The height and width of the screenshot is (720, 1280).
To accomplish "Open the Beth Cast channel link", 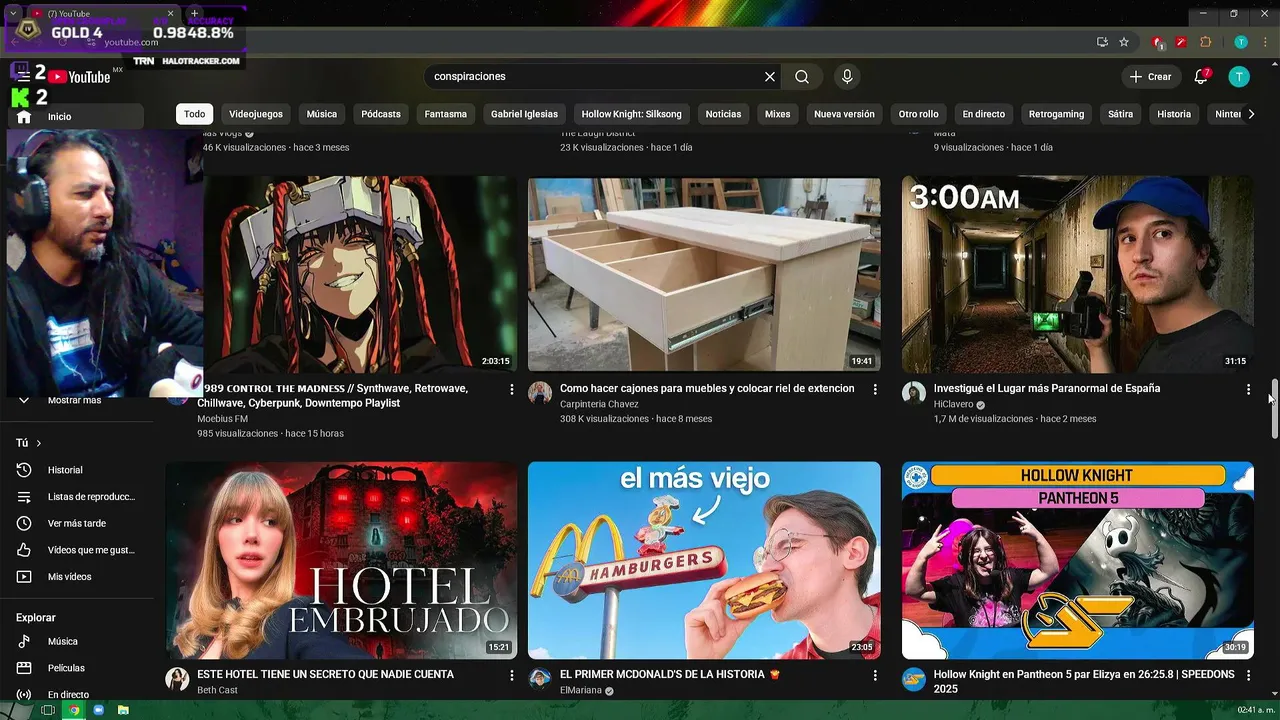I will (x=217, y=690).
